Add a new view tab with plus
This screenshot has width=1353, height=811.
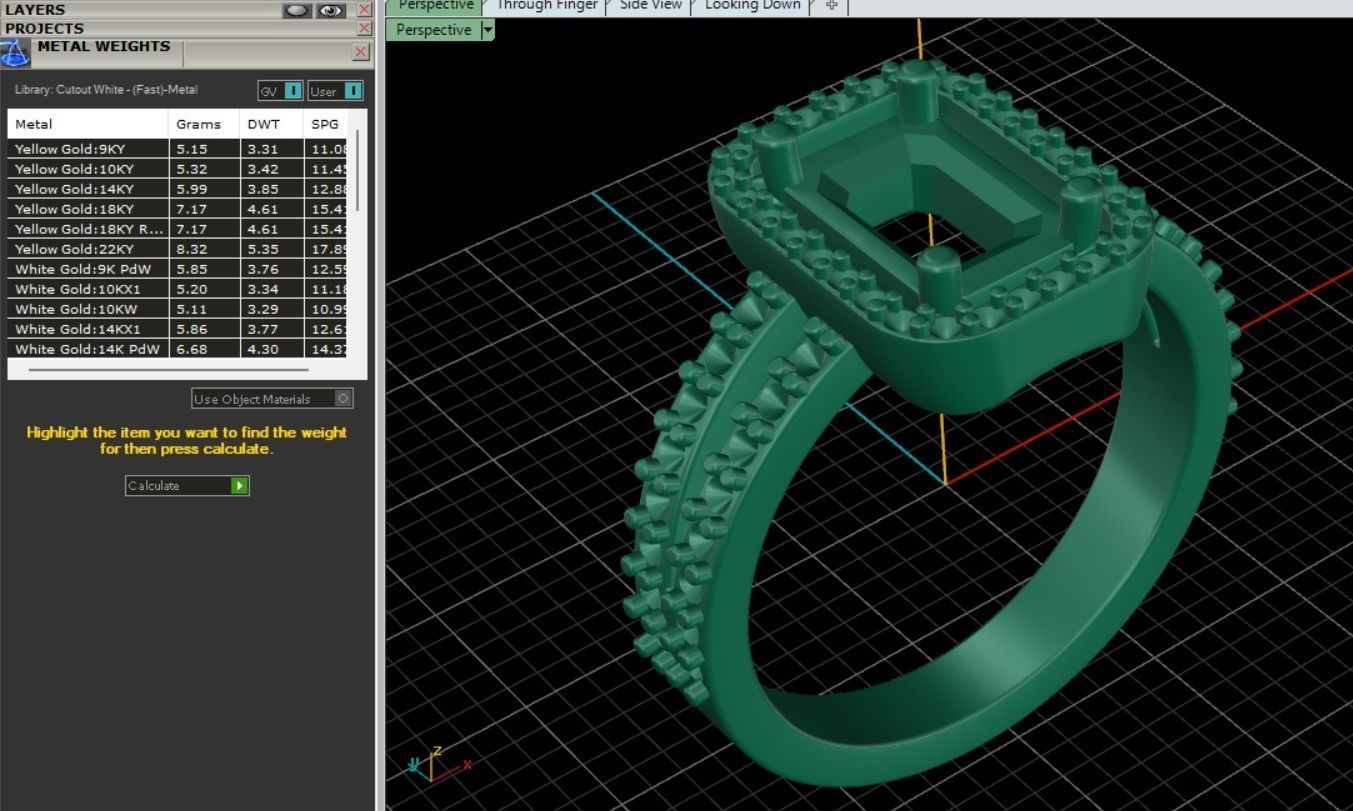point(831,6)
